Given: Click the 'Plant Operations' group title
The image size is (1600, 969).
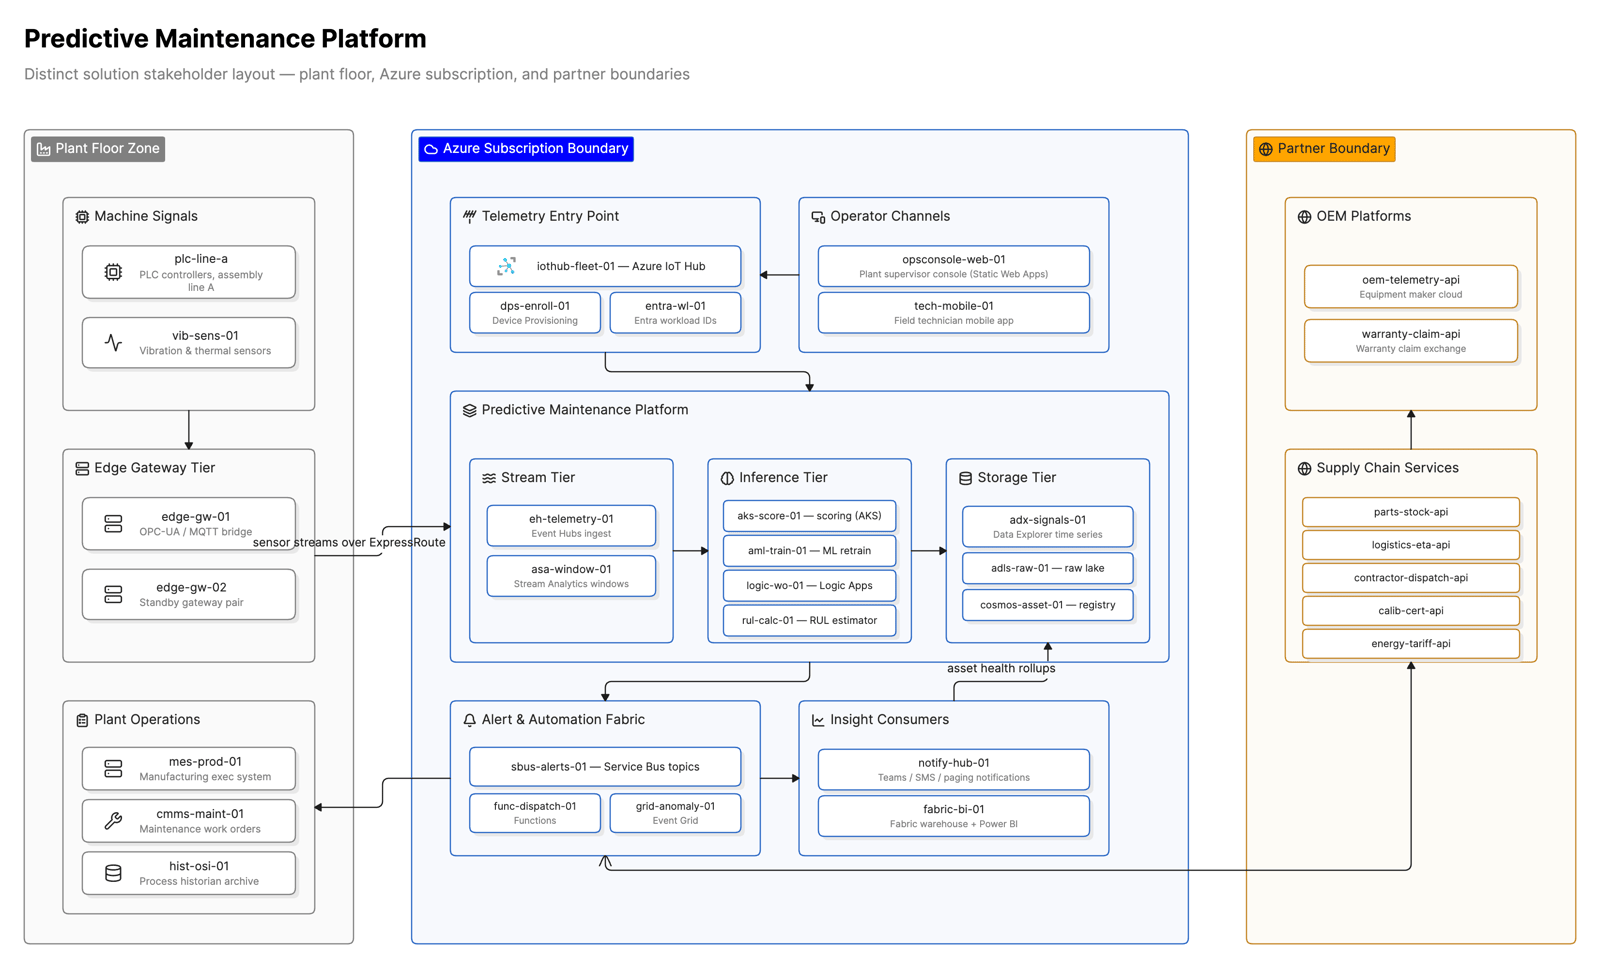Looking at the screenshot, I should pyautogui.click(x=147, y=720).
